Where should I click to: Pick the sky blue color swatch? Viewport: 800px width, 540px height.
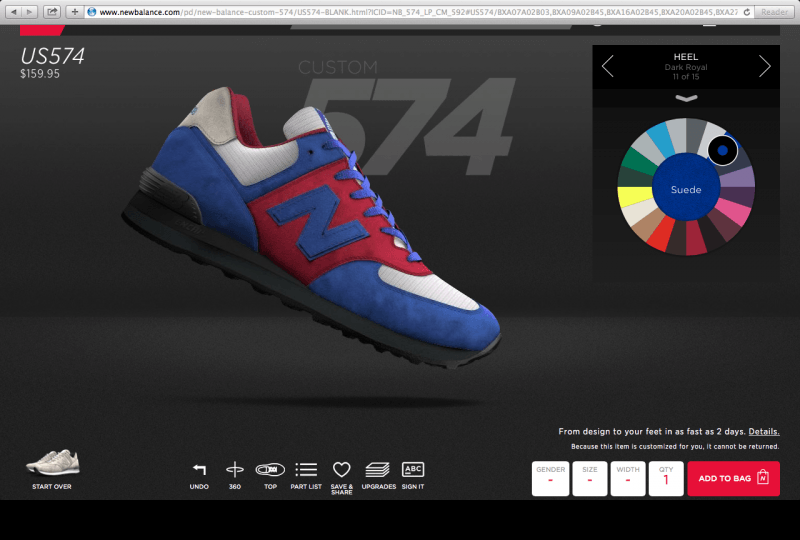pos(662,139)
